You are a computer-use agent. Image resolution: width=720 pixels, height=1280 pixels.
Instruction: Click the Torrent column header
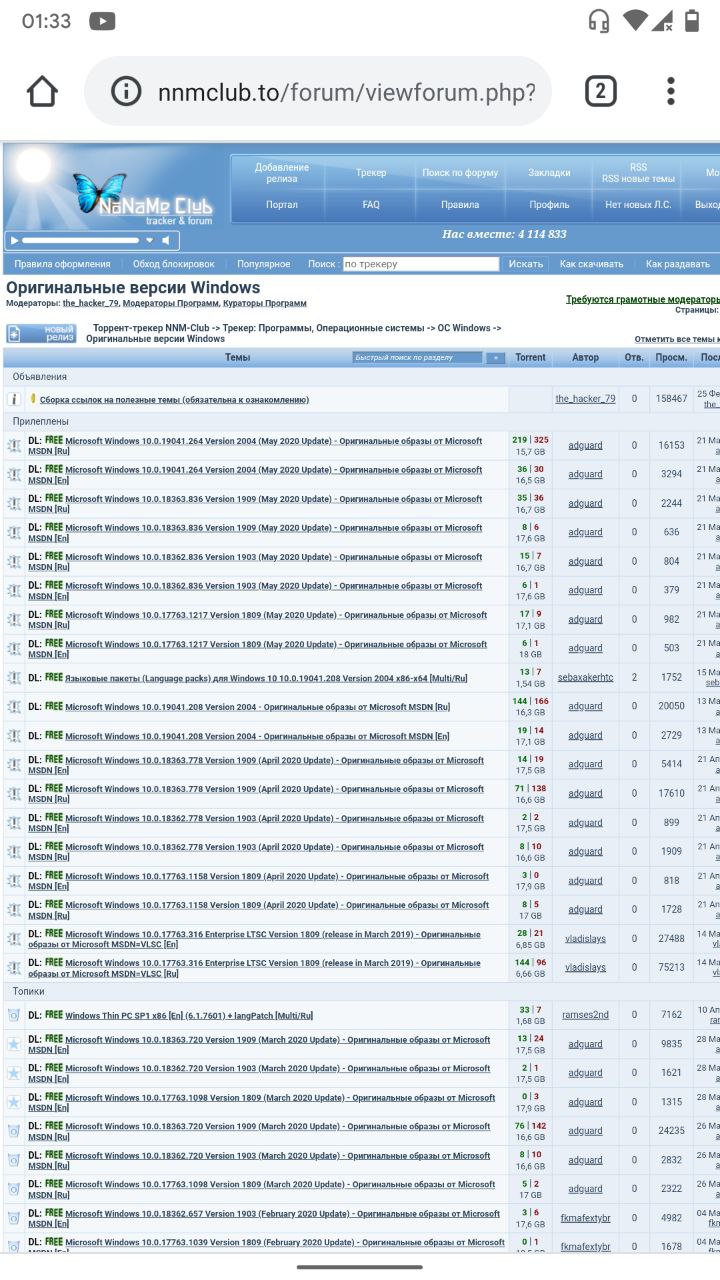531,357
